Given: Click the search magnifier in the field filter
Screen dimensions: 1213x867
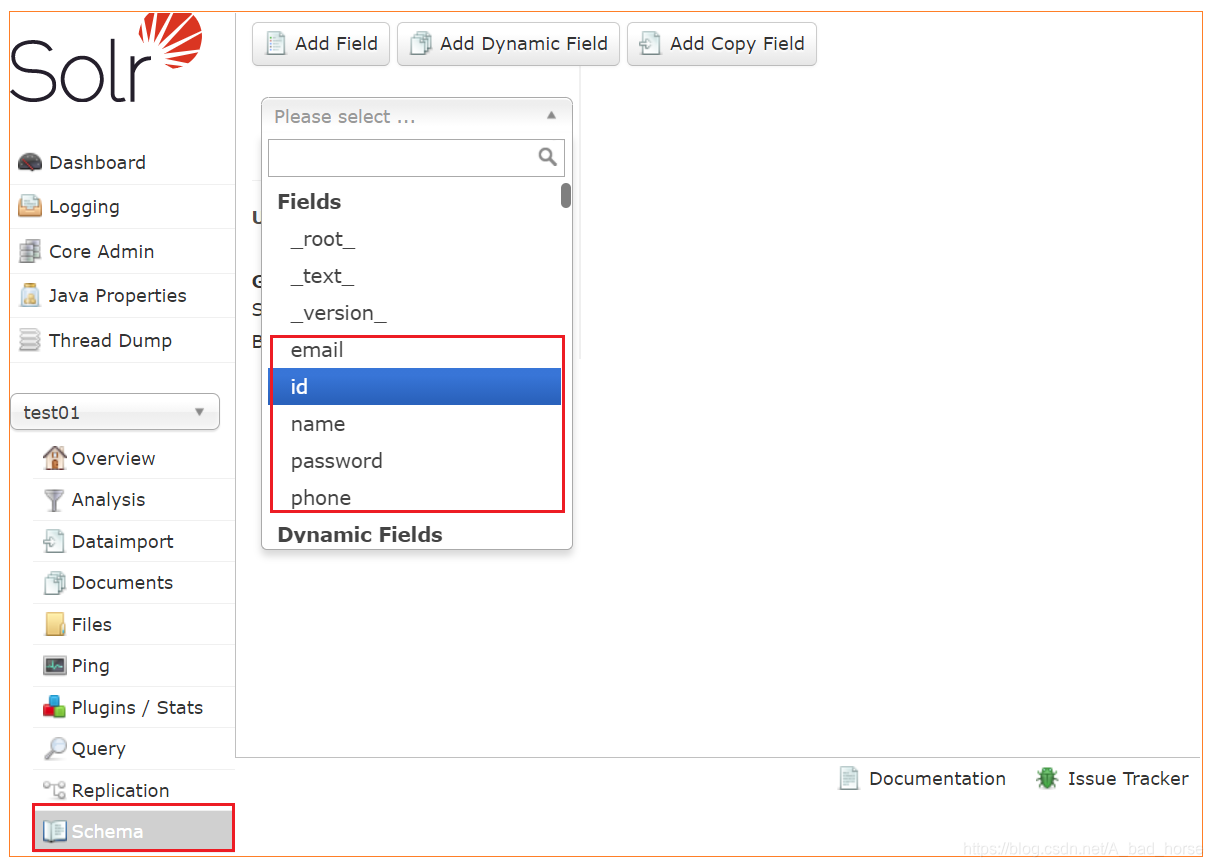Looking at the screenshot, I should point(547,157).
